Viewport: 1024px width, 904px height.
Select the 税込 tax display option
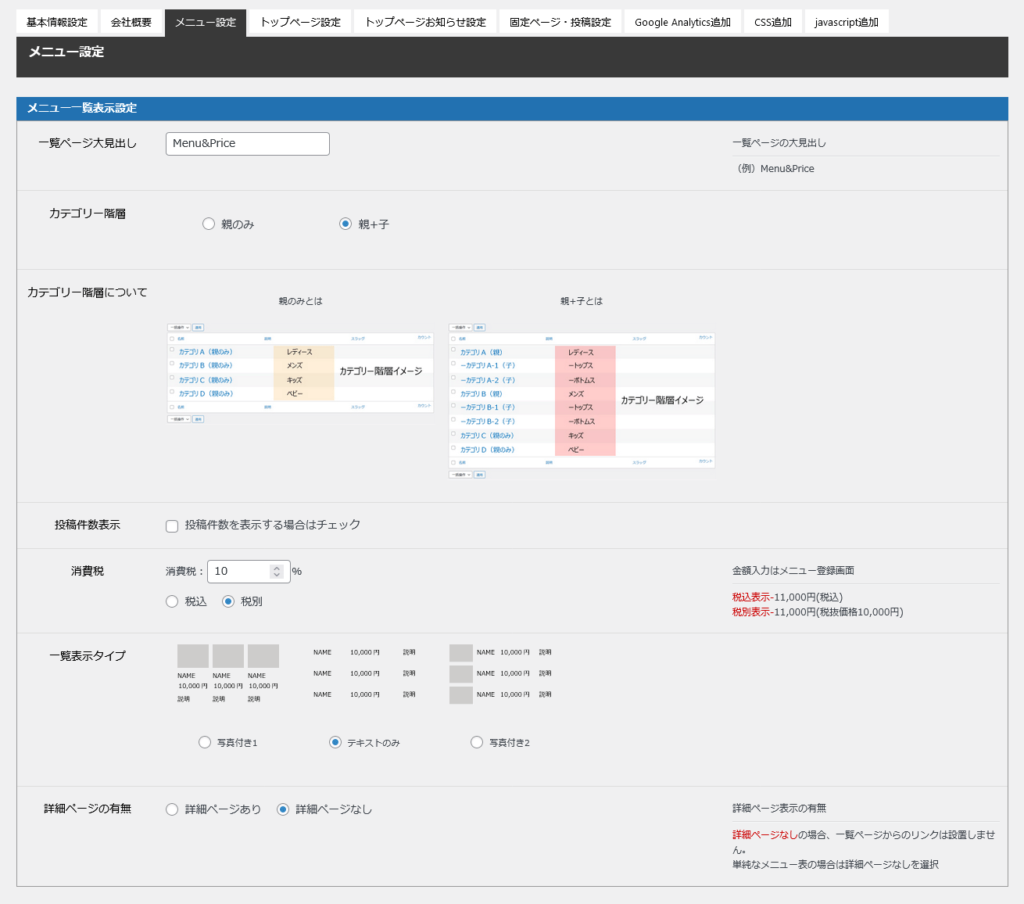[172, 602]
